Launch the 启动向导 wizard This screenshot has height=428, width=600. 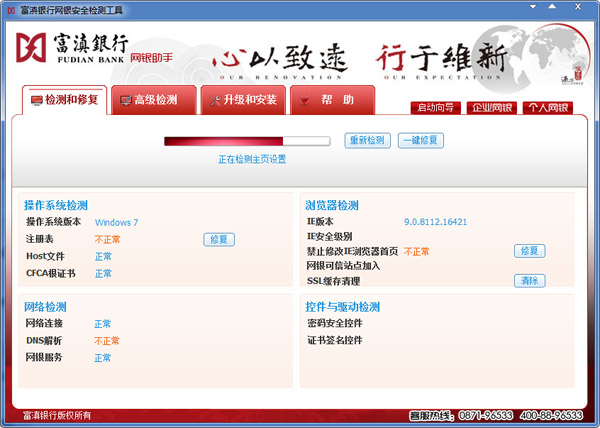click(x=437, y=108)
